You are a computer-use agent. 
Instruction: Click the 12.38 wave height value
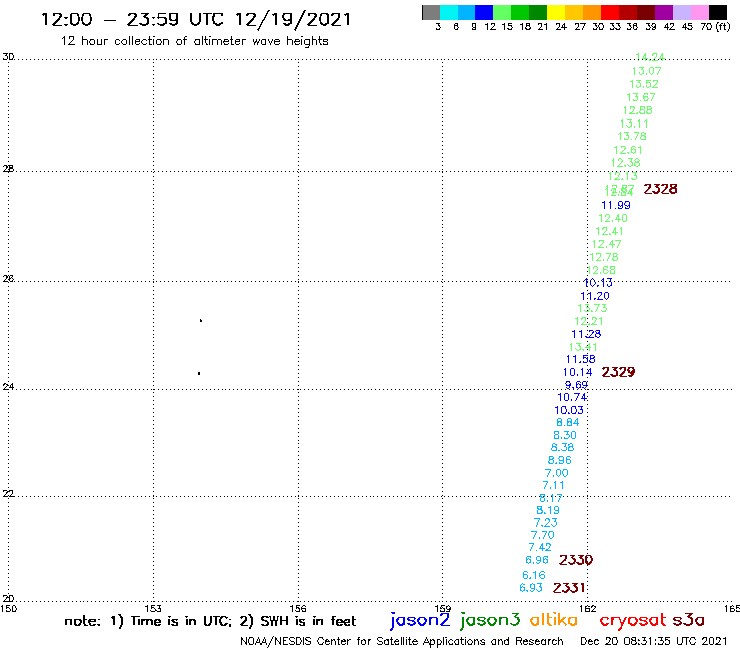click(x=625, y=163)
